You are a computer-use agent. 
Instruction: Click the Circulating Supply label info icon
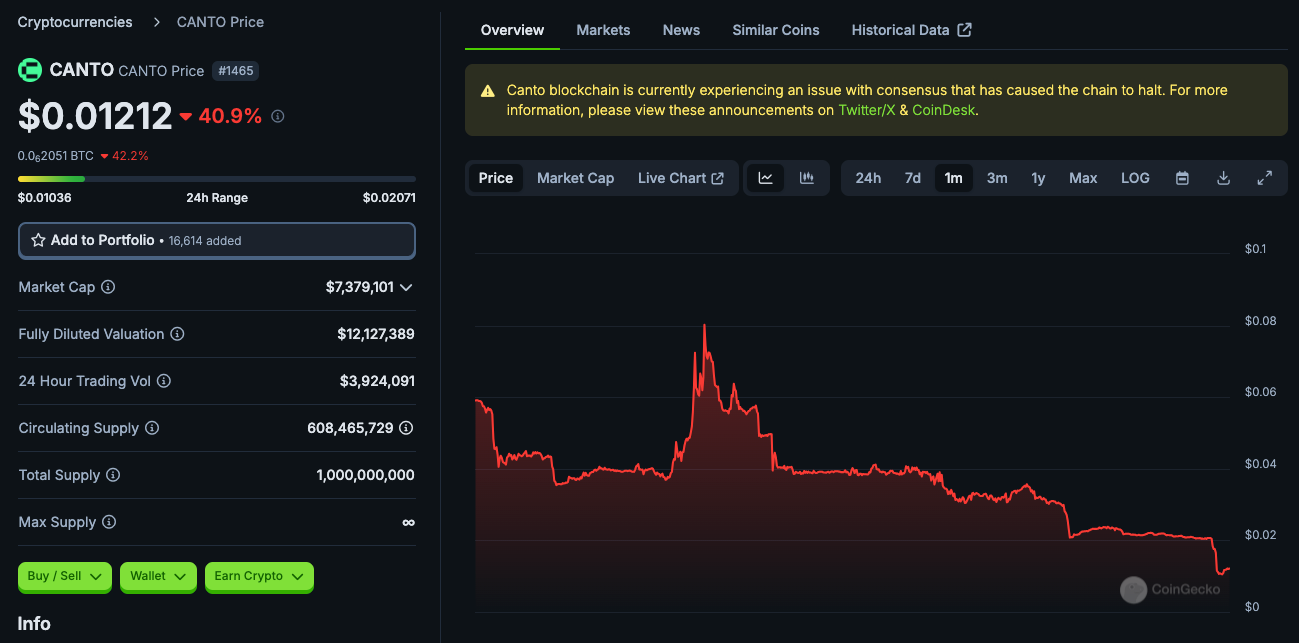point(152,428)
